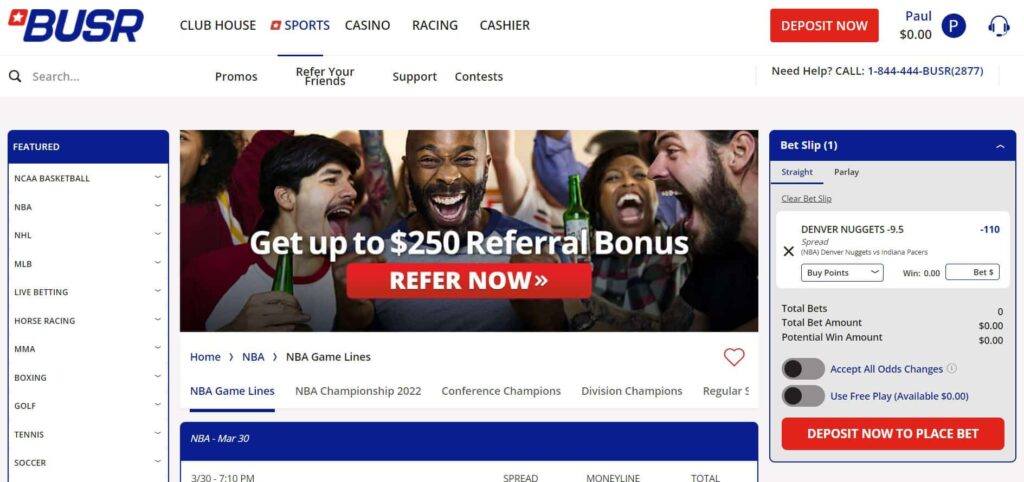Viewport: 1024px width, 482px height.
Task: Toggle Use Free Play switch
Action: [803, 396]
